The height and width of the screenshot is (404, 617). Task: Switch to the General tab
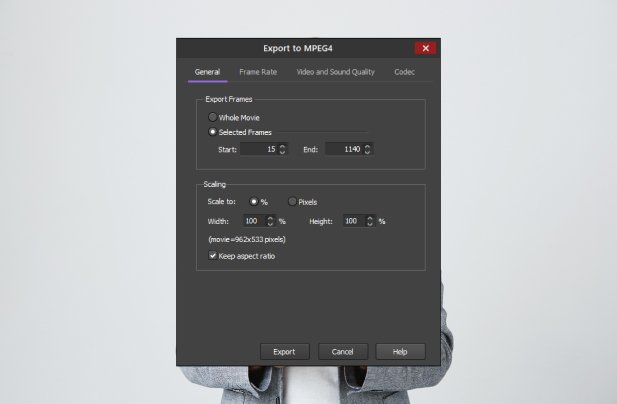coord(207,72)
